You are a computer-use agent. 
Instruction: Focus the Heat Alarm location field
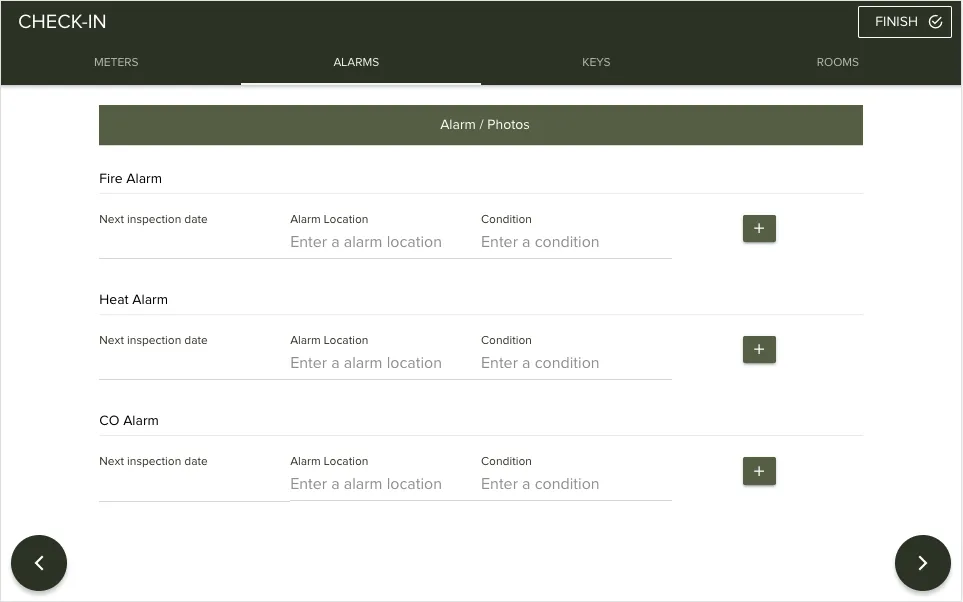pyautogui.click(x=385, y=363)
